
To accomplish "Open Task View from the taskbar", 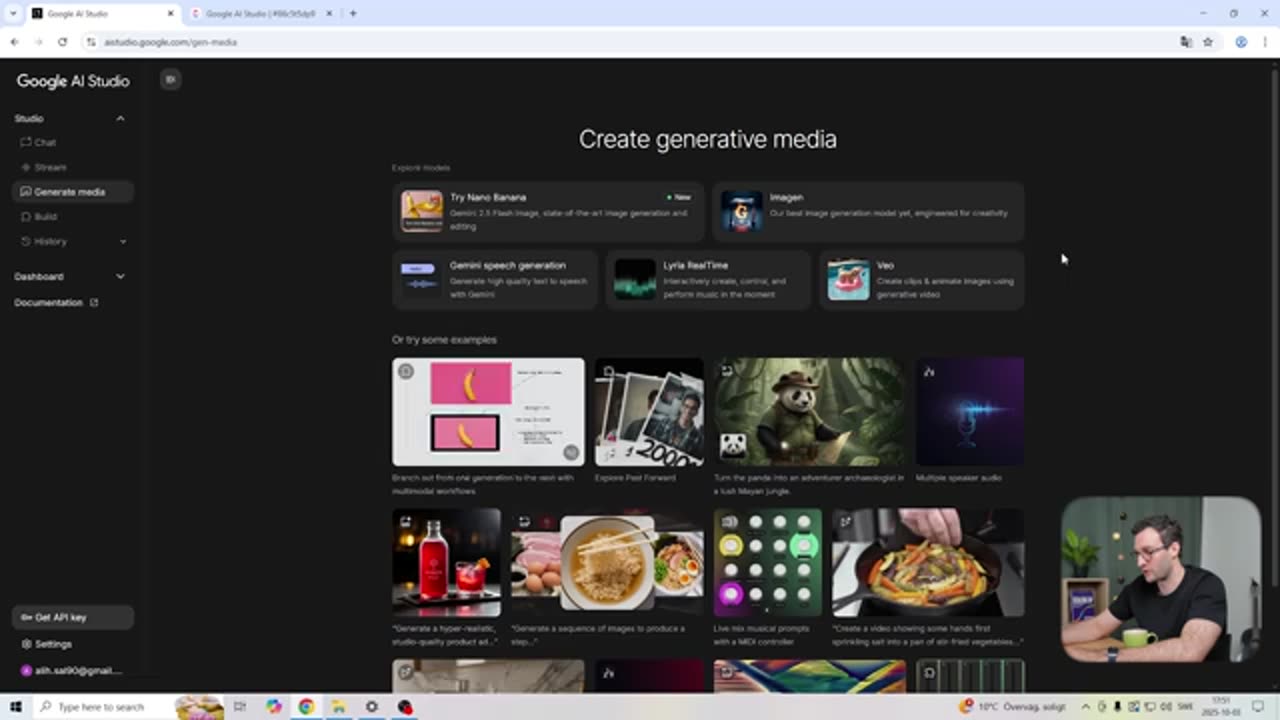I will pos(240,707).
